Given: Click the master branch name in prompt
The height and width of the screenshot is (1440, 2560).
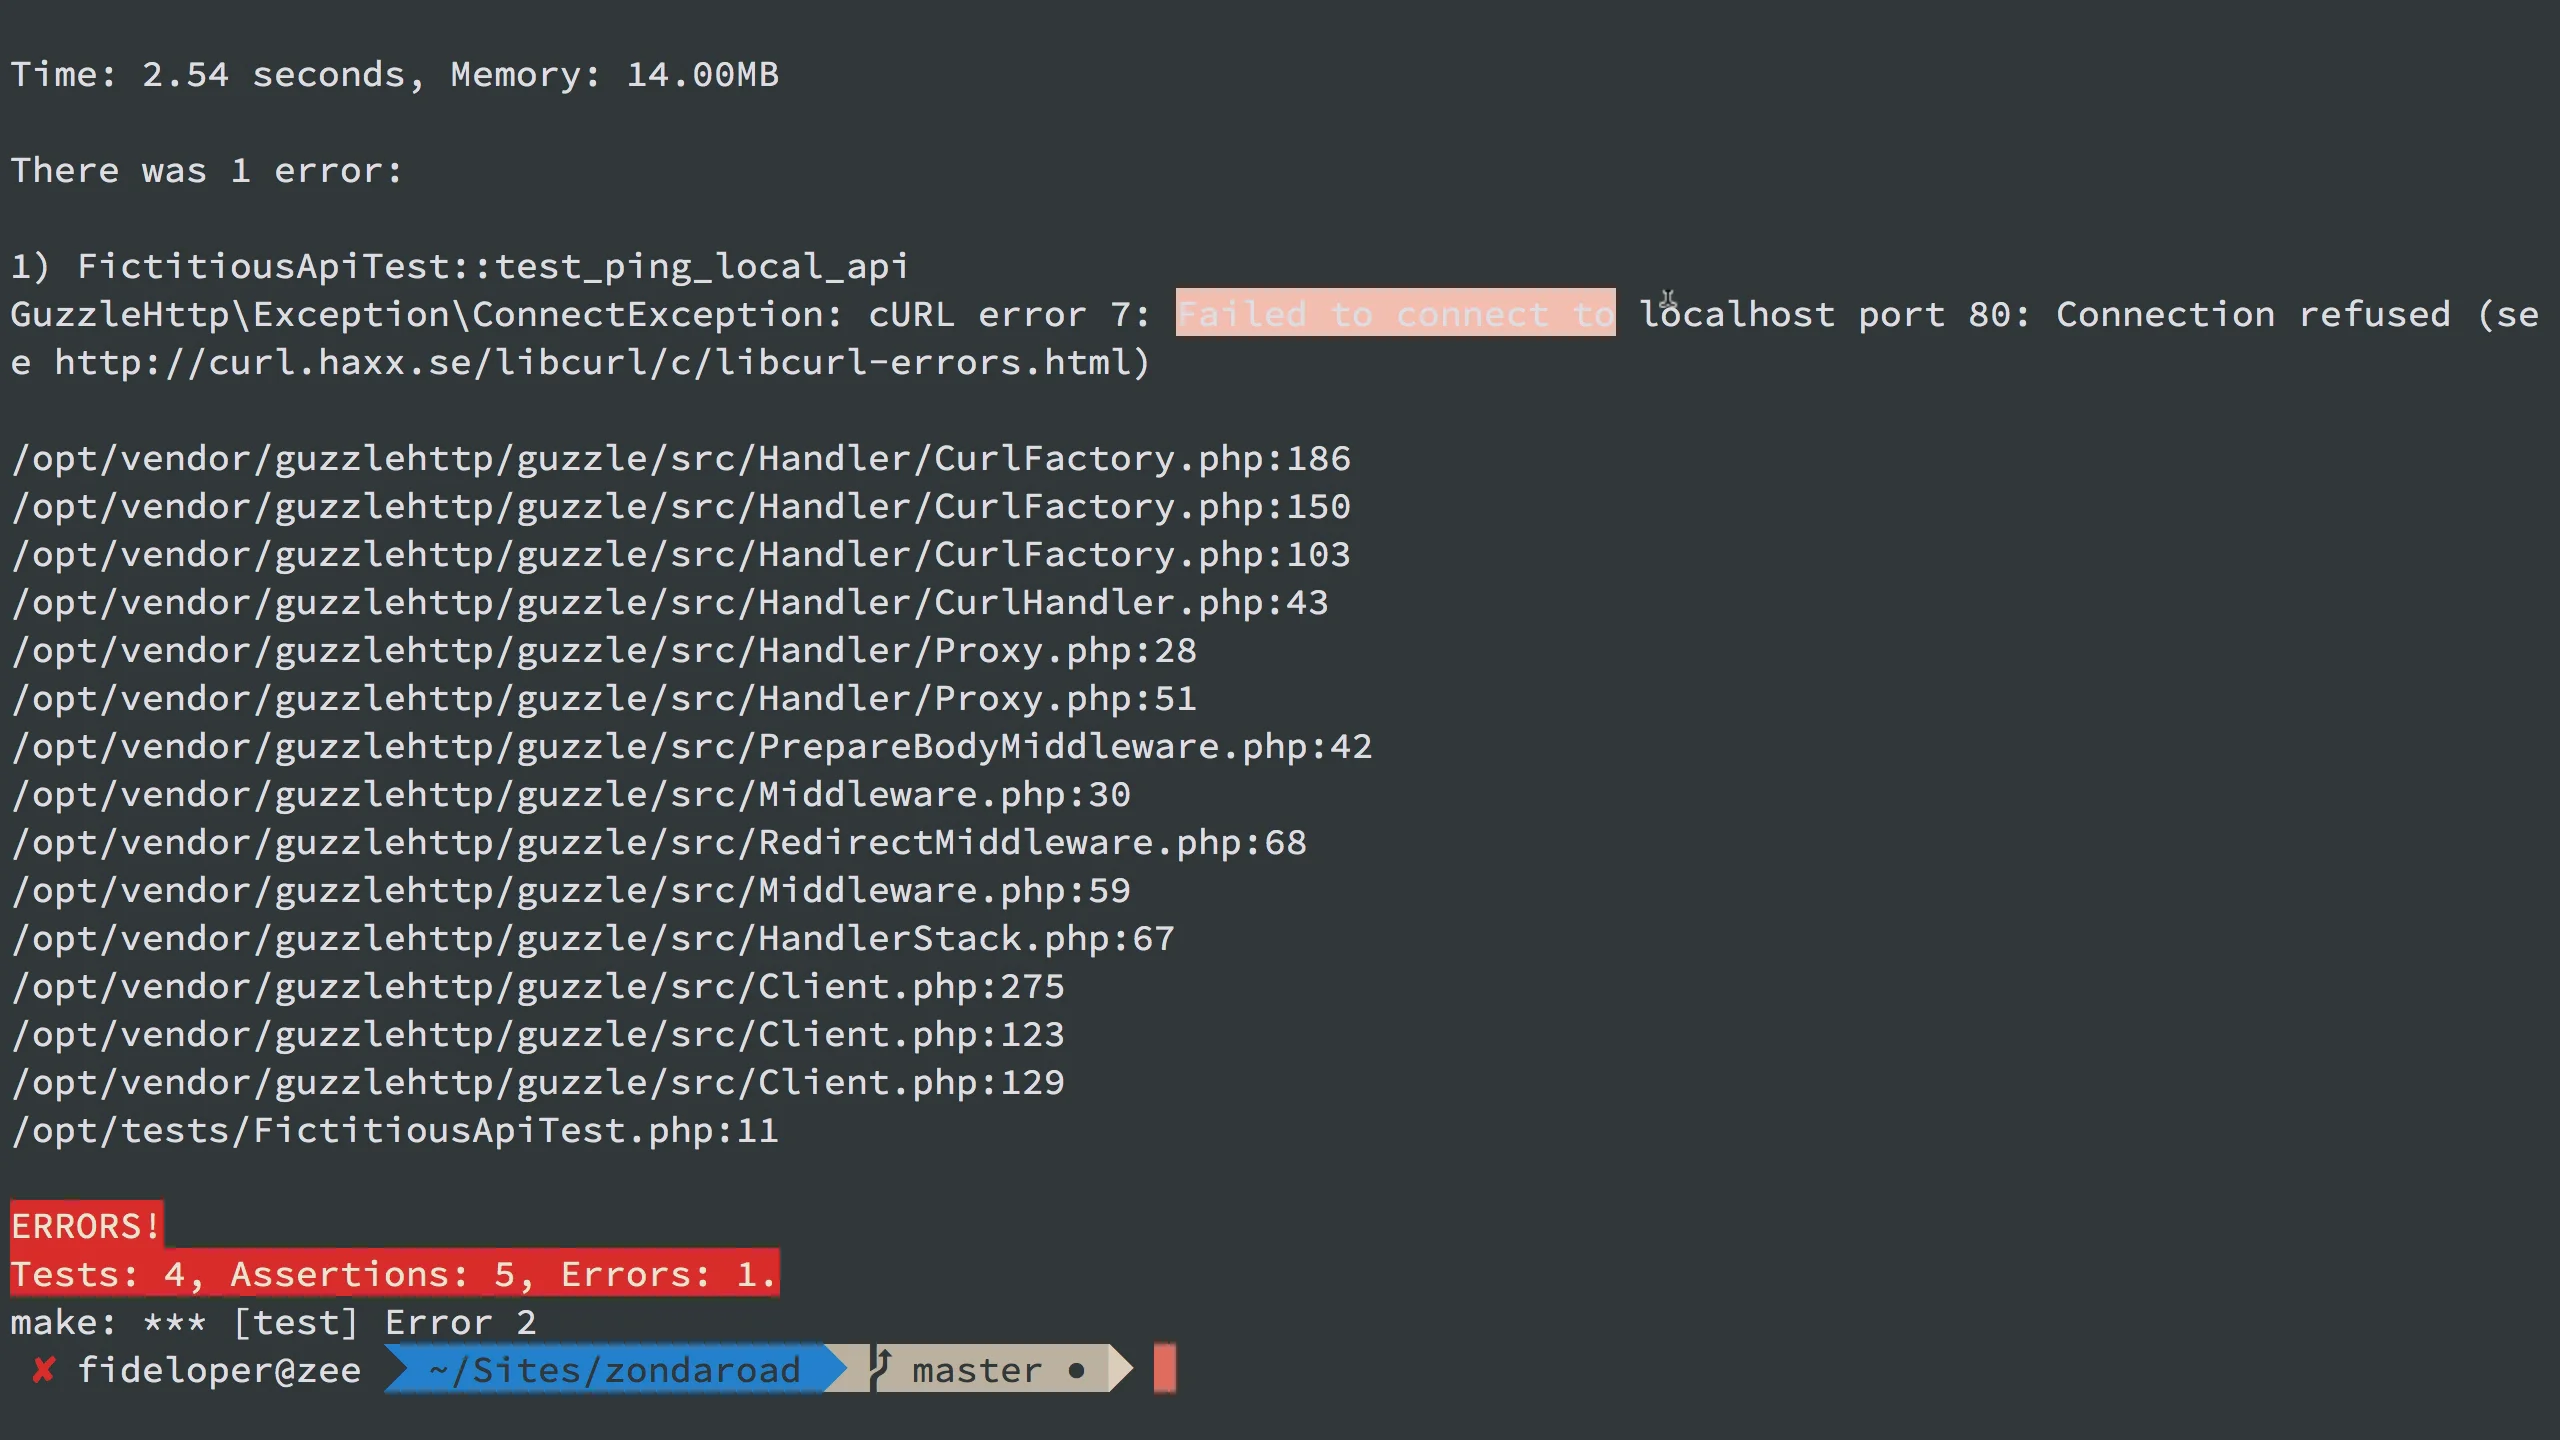Looking at the screenshot, I should (976, 1370).
